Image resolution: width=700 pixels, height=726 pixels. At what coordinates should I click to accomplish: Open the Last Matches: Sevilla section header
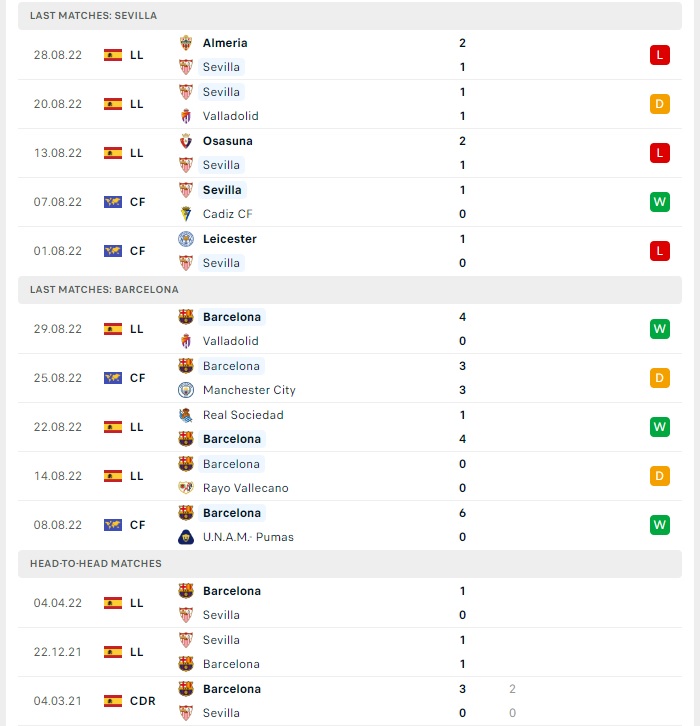click(350, 16)
